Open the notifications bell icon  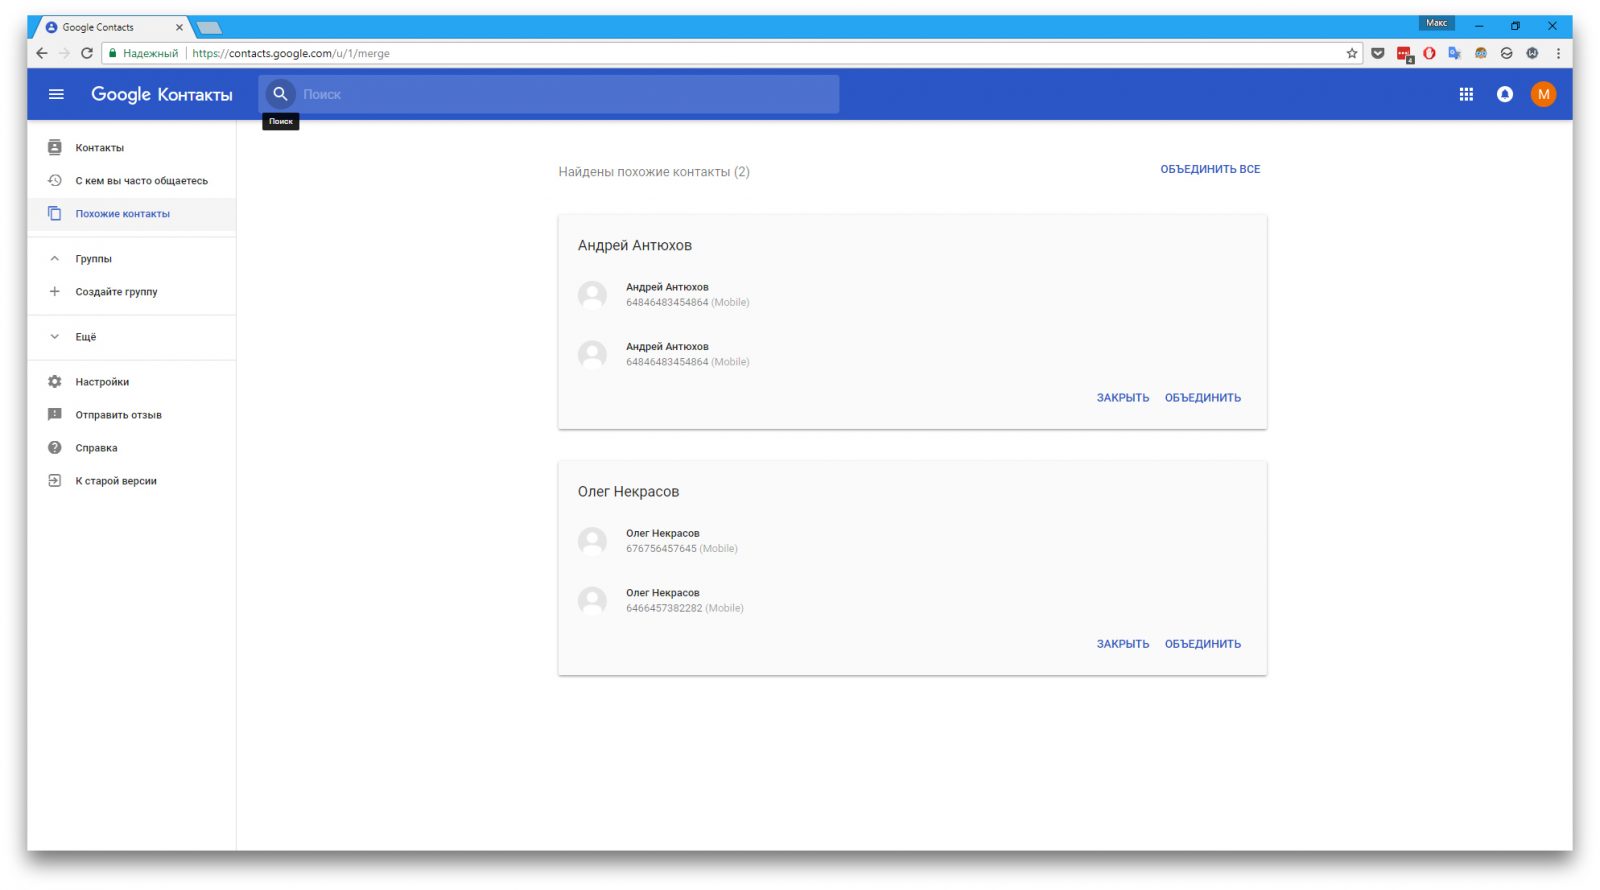pyautogui.click(x=1504, y=94)
